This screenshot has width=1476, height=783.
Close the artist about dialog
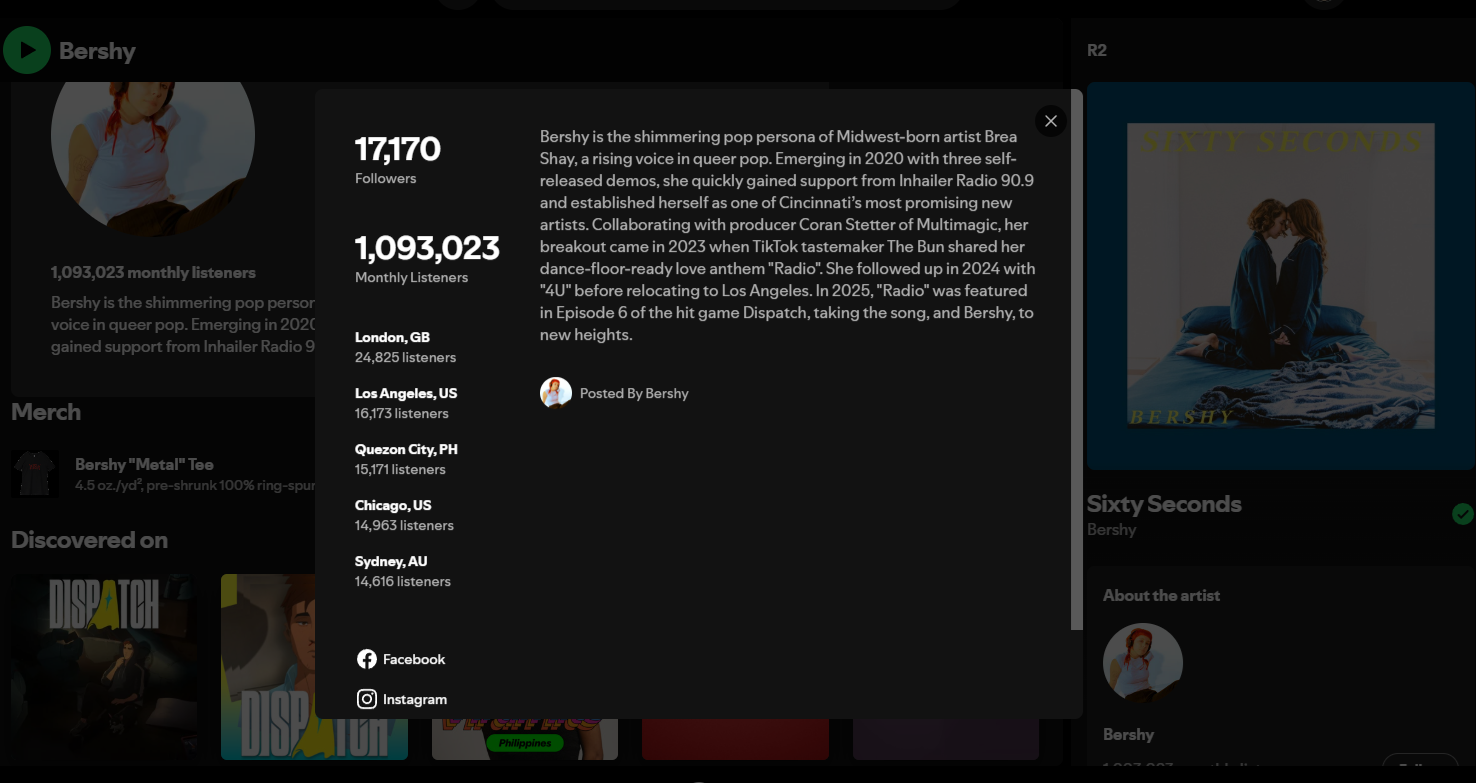point(1050,121)
